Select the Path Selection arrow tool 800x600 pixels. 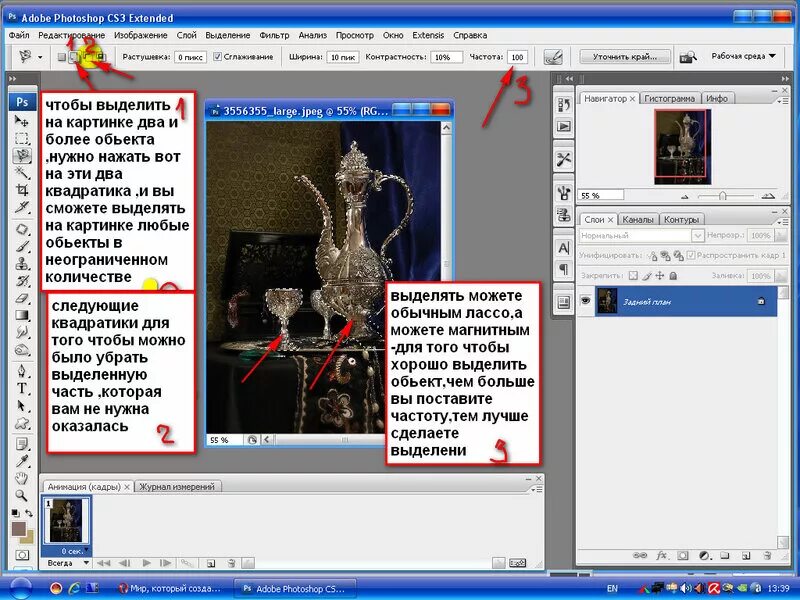pos(21,406)
